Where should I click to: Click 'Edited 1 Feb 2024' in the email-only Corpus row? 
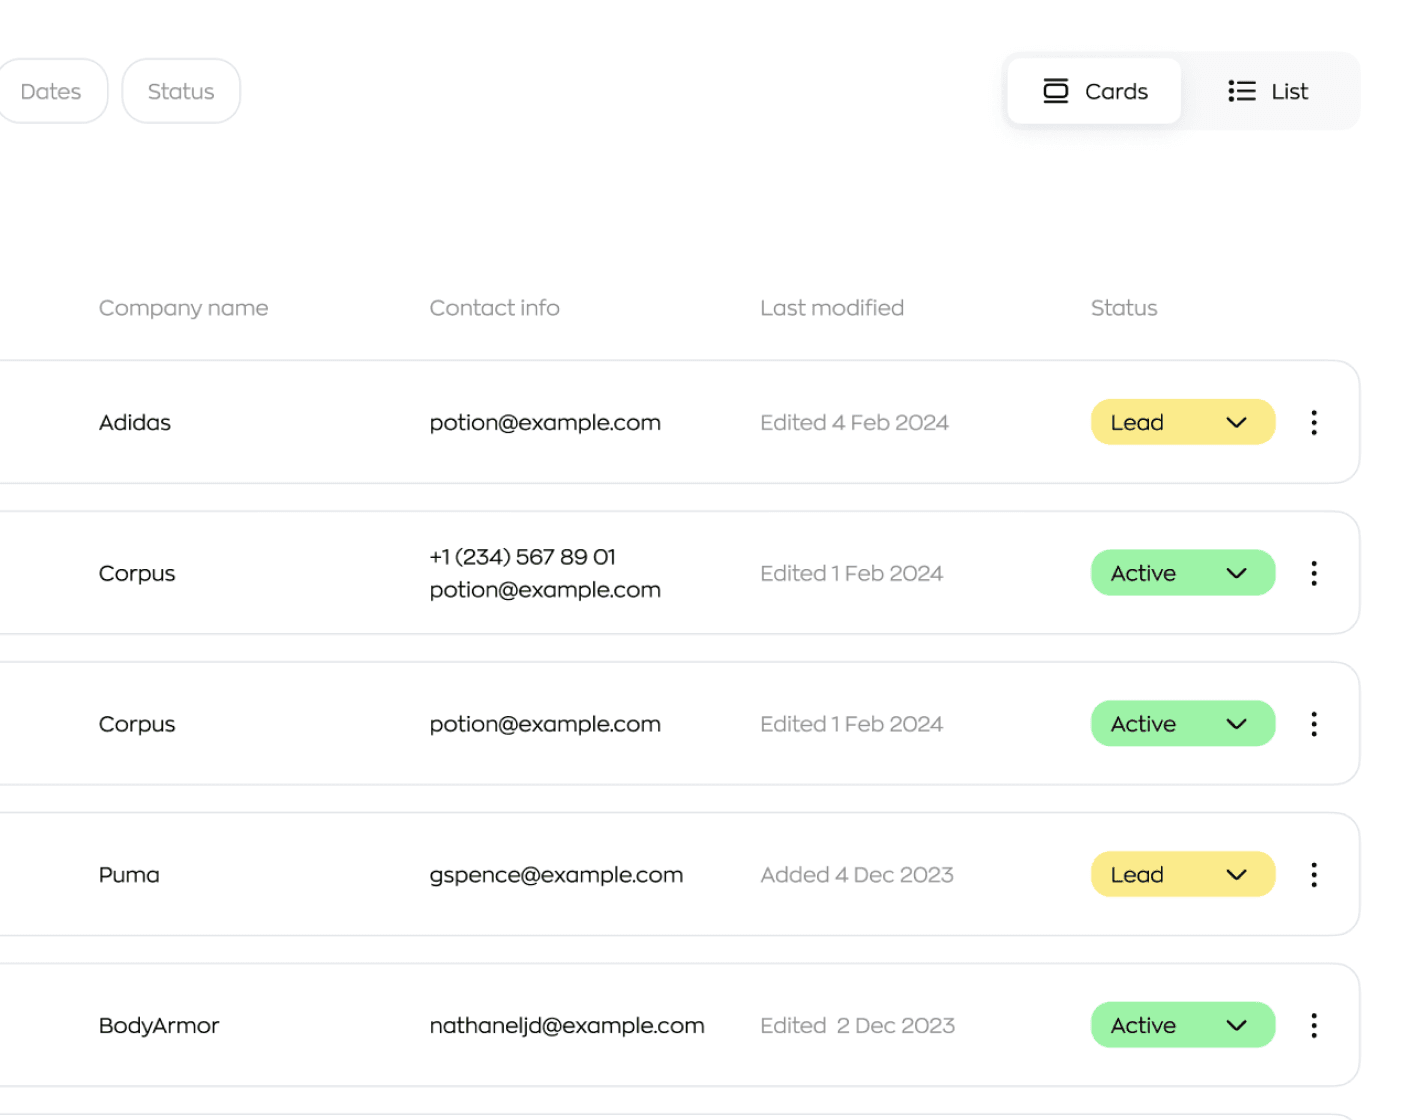851,724
